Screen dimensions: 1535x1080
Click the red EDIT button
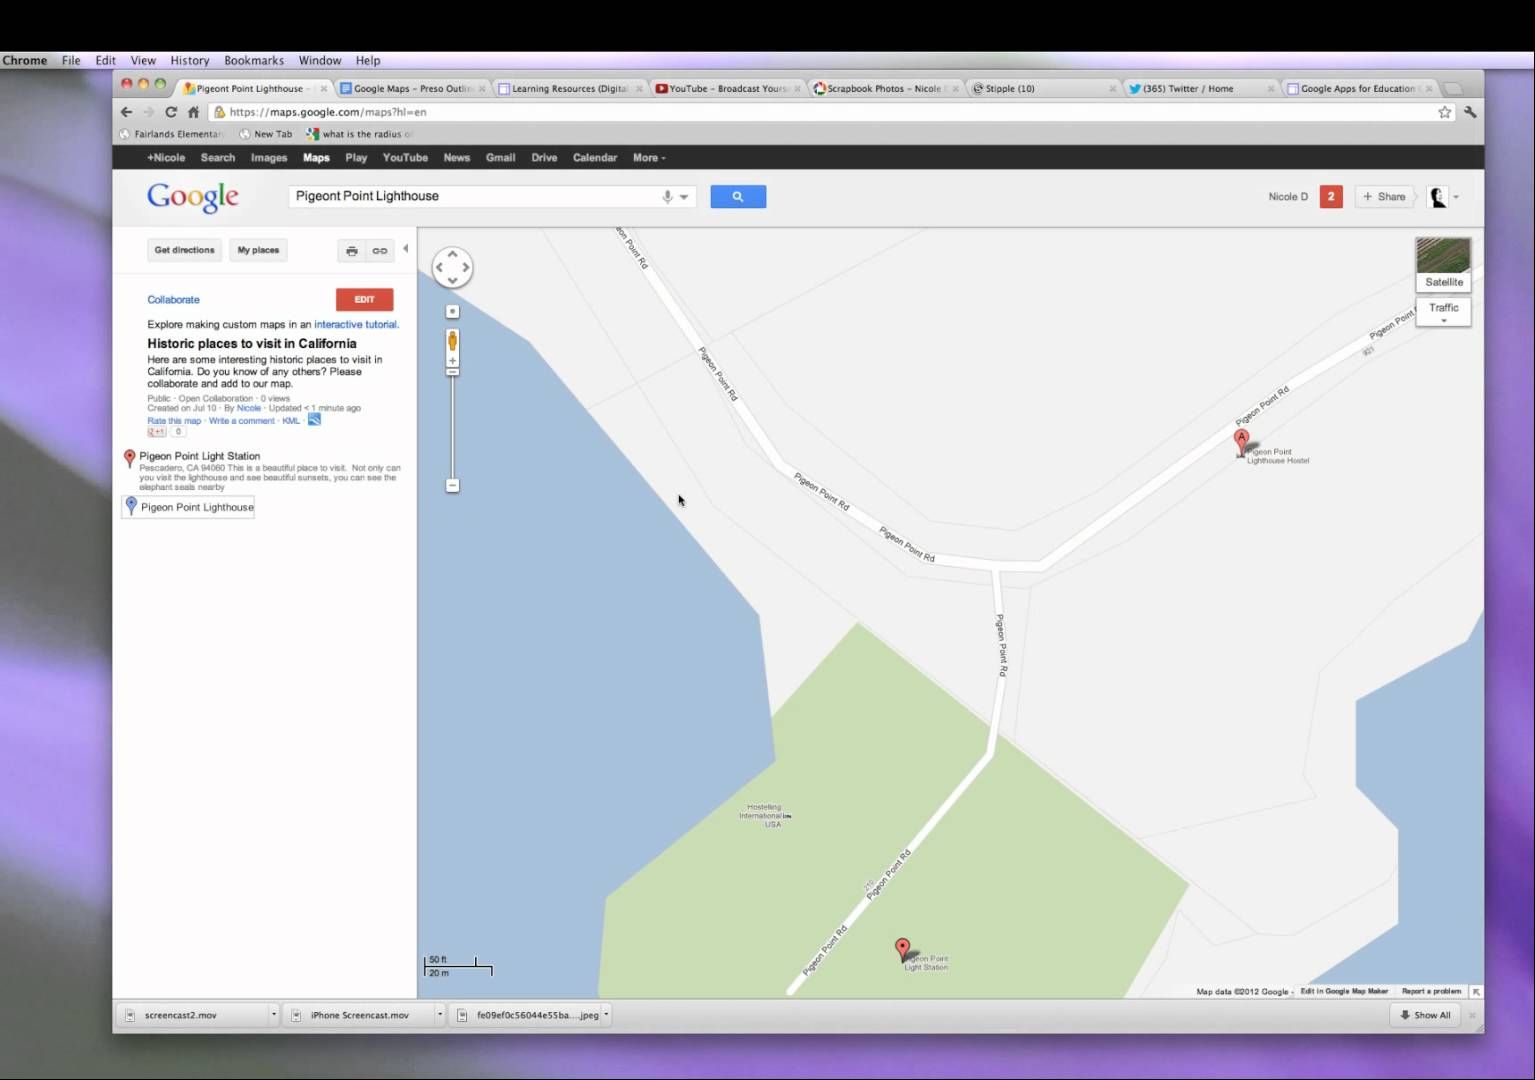(x=364, y=299)
